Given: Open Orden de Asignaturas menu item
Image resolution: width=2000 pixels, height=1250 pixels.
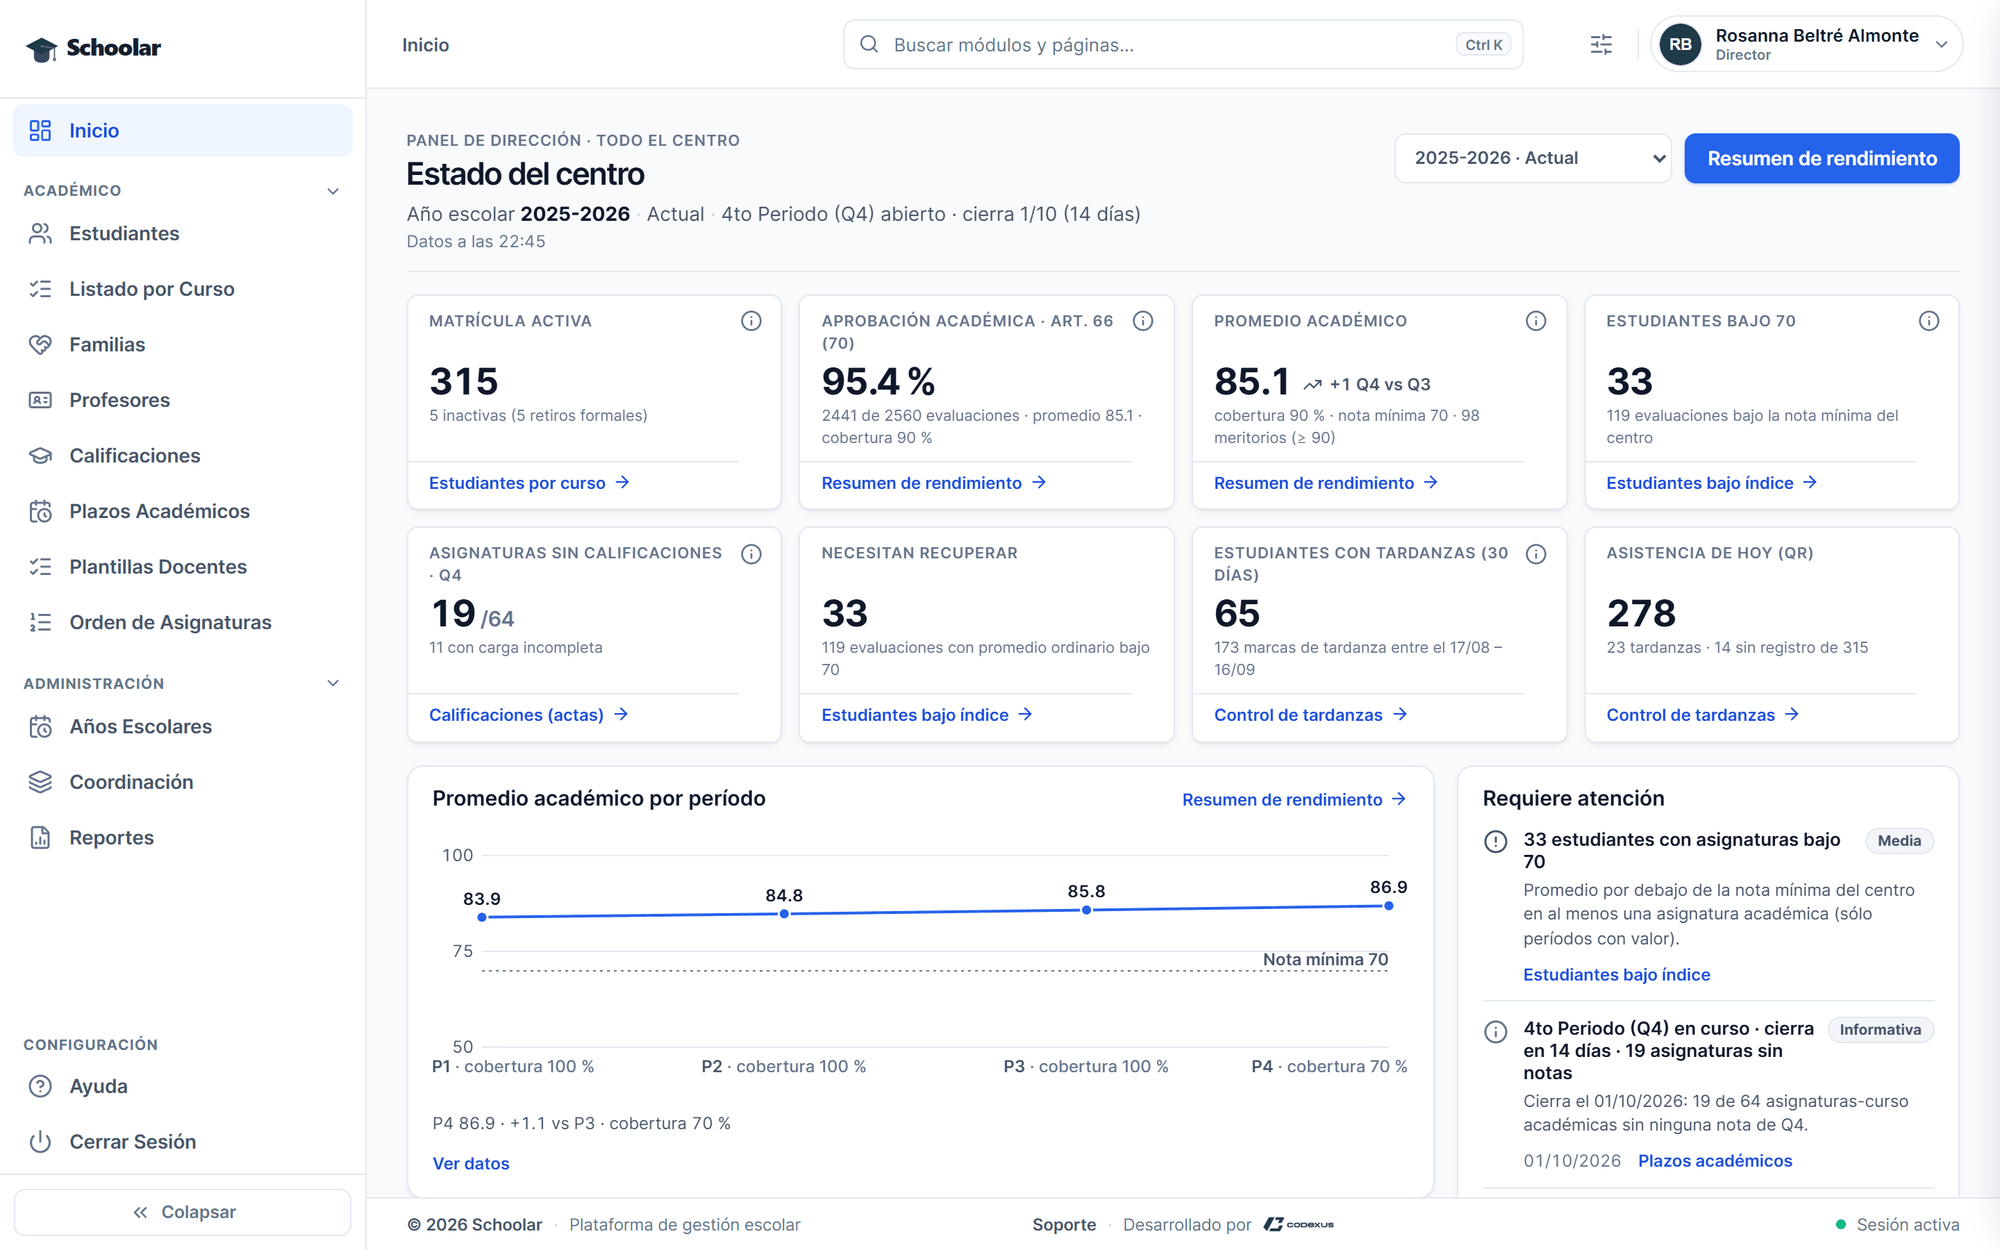Looking at the screenshot, I should coord(183,623).
